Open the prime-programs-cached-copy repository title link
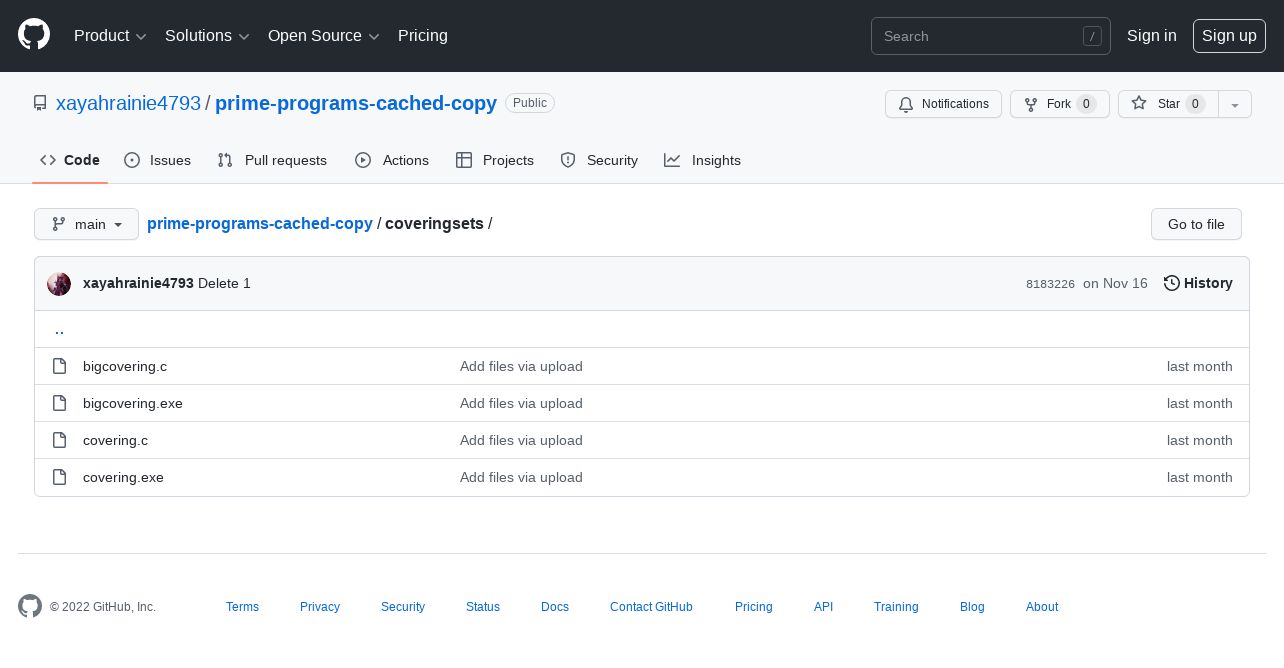1284x668 pixels. (x=356, y=103)
